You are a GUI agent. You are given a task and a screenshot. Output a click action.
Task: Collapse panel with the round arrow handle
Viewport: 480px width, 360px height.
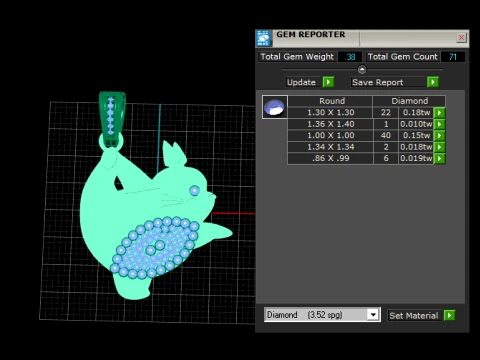tap(362, 70)
